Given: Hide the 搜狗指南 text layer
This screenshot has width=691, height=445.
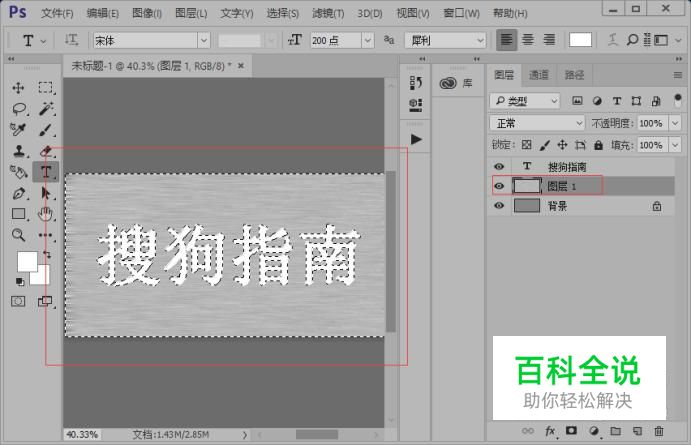Looking at the screenshot, I should (x=499, y=167).
